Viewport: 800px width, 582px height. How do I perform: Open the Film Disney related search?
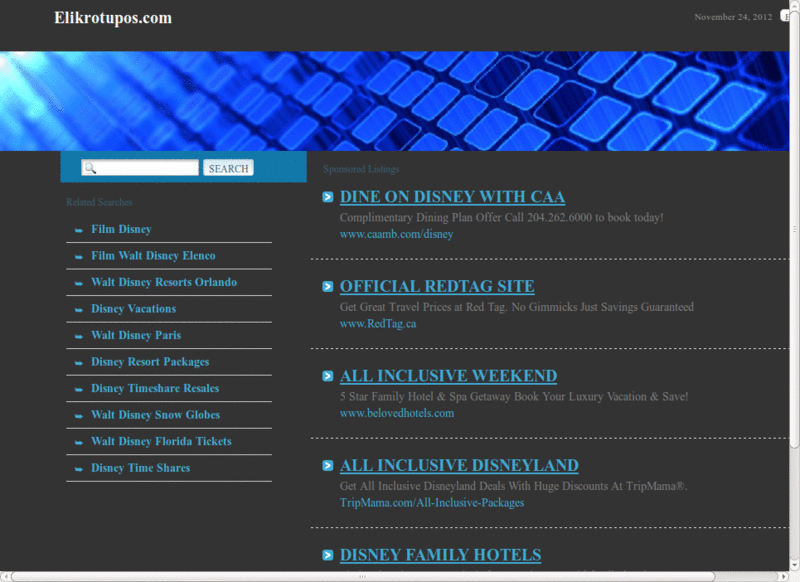coord(121,230)
